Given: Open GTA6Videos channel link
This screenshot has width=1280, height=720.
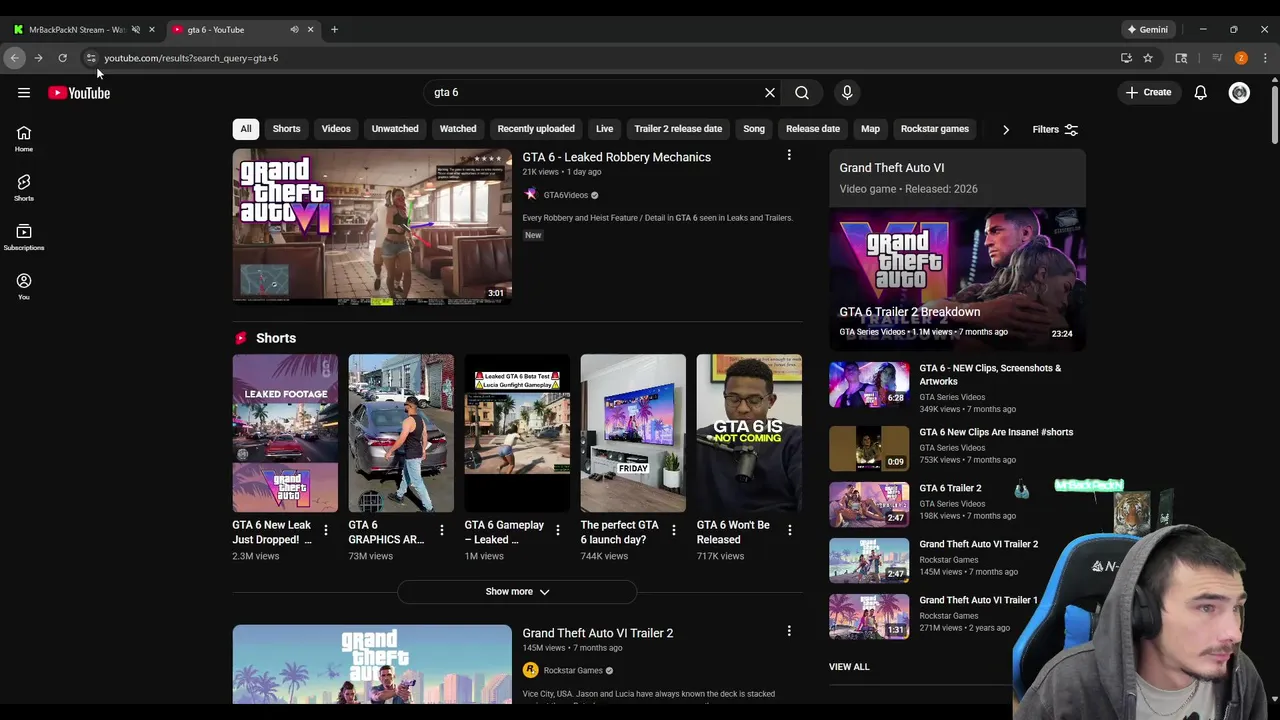Looking at the screenshot, I should coord(565,196).
